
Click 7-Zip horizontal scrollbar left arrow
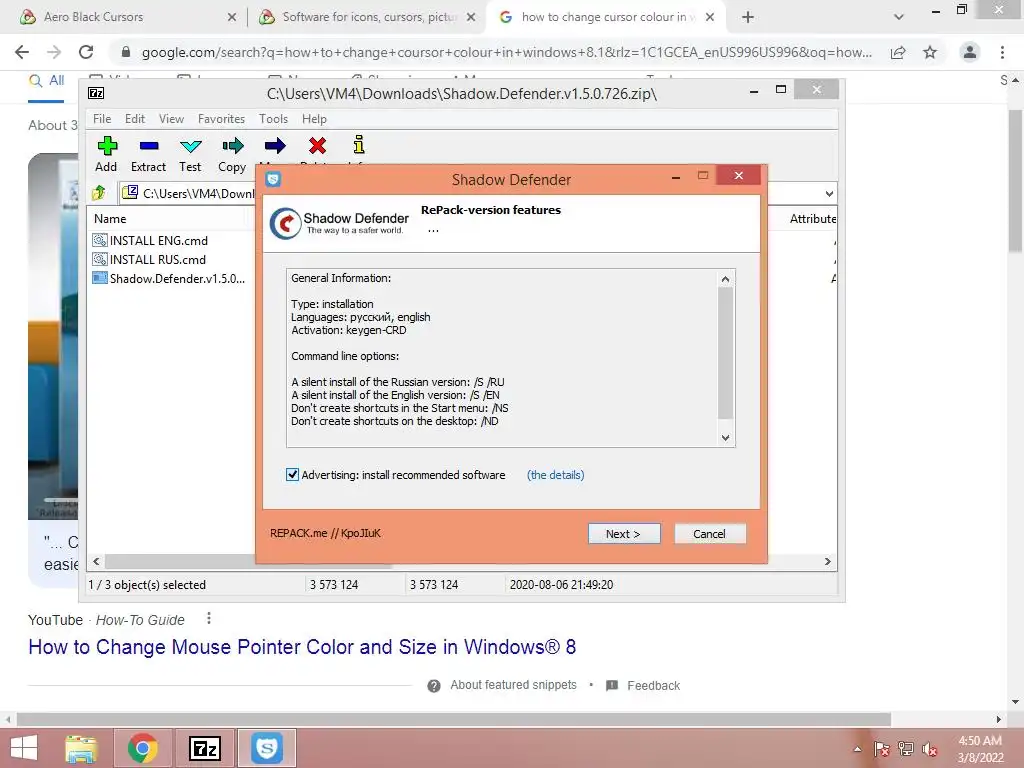pos(97,561)
